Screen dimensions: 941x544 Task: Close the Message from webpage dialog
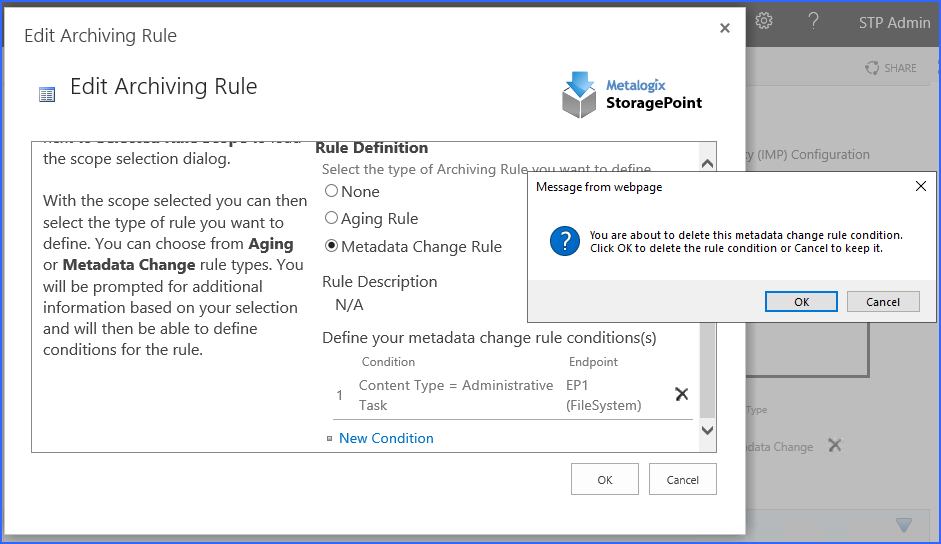click(x=921, y=187)
